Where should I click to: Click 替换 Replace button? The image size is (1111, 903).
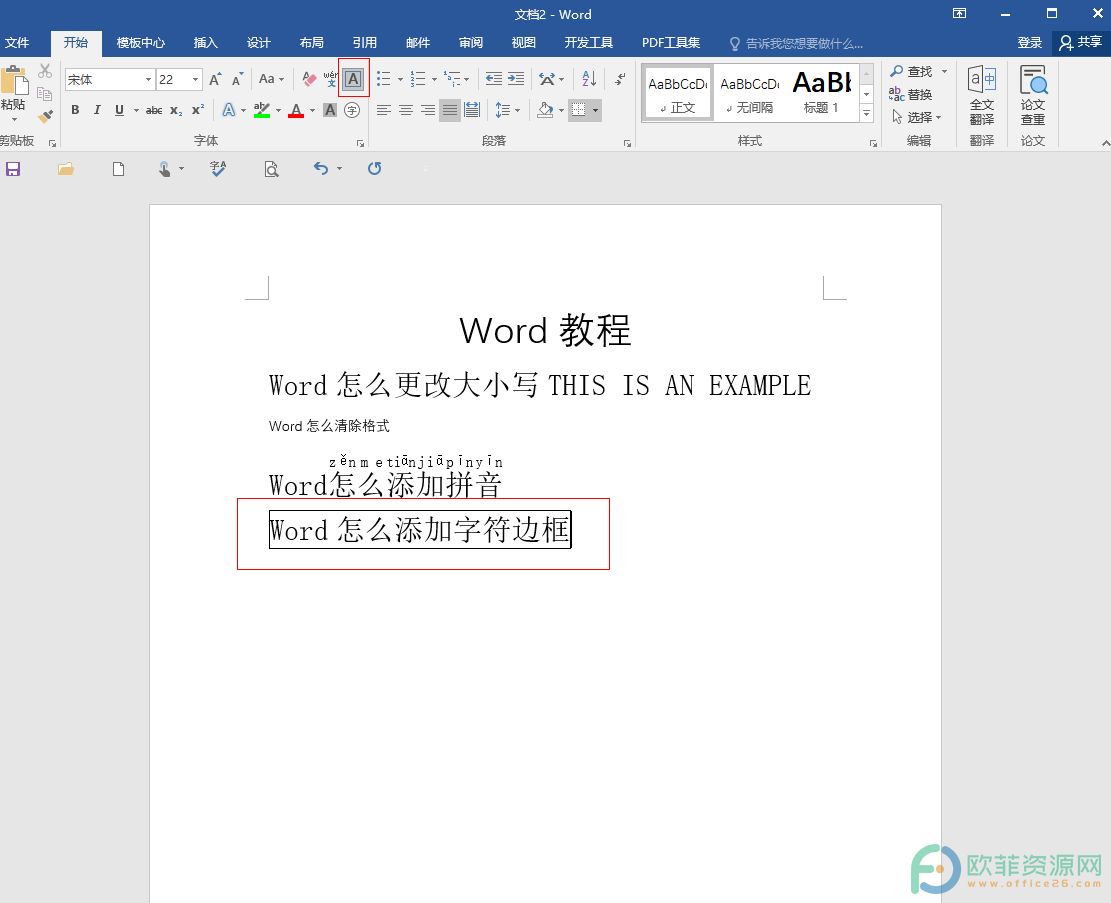tap(910, 94)
